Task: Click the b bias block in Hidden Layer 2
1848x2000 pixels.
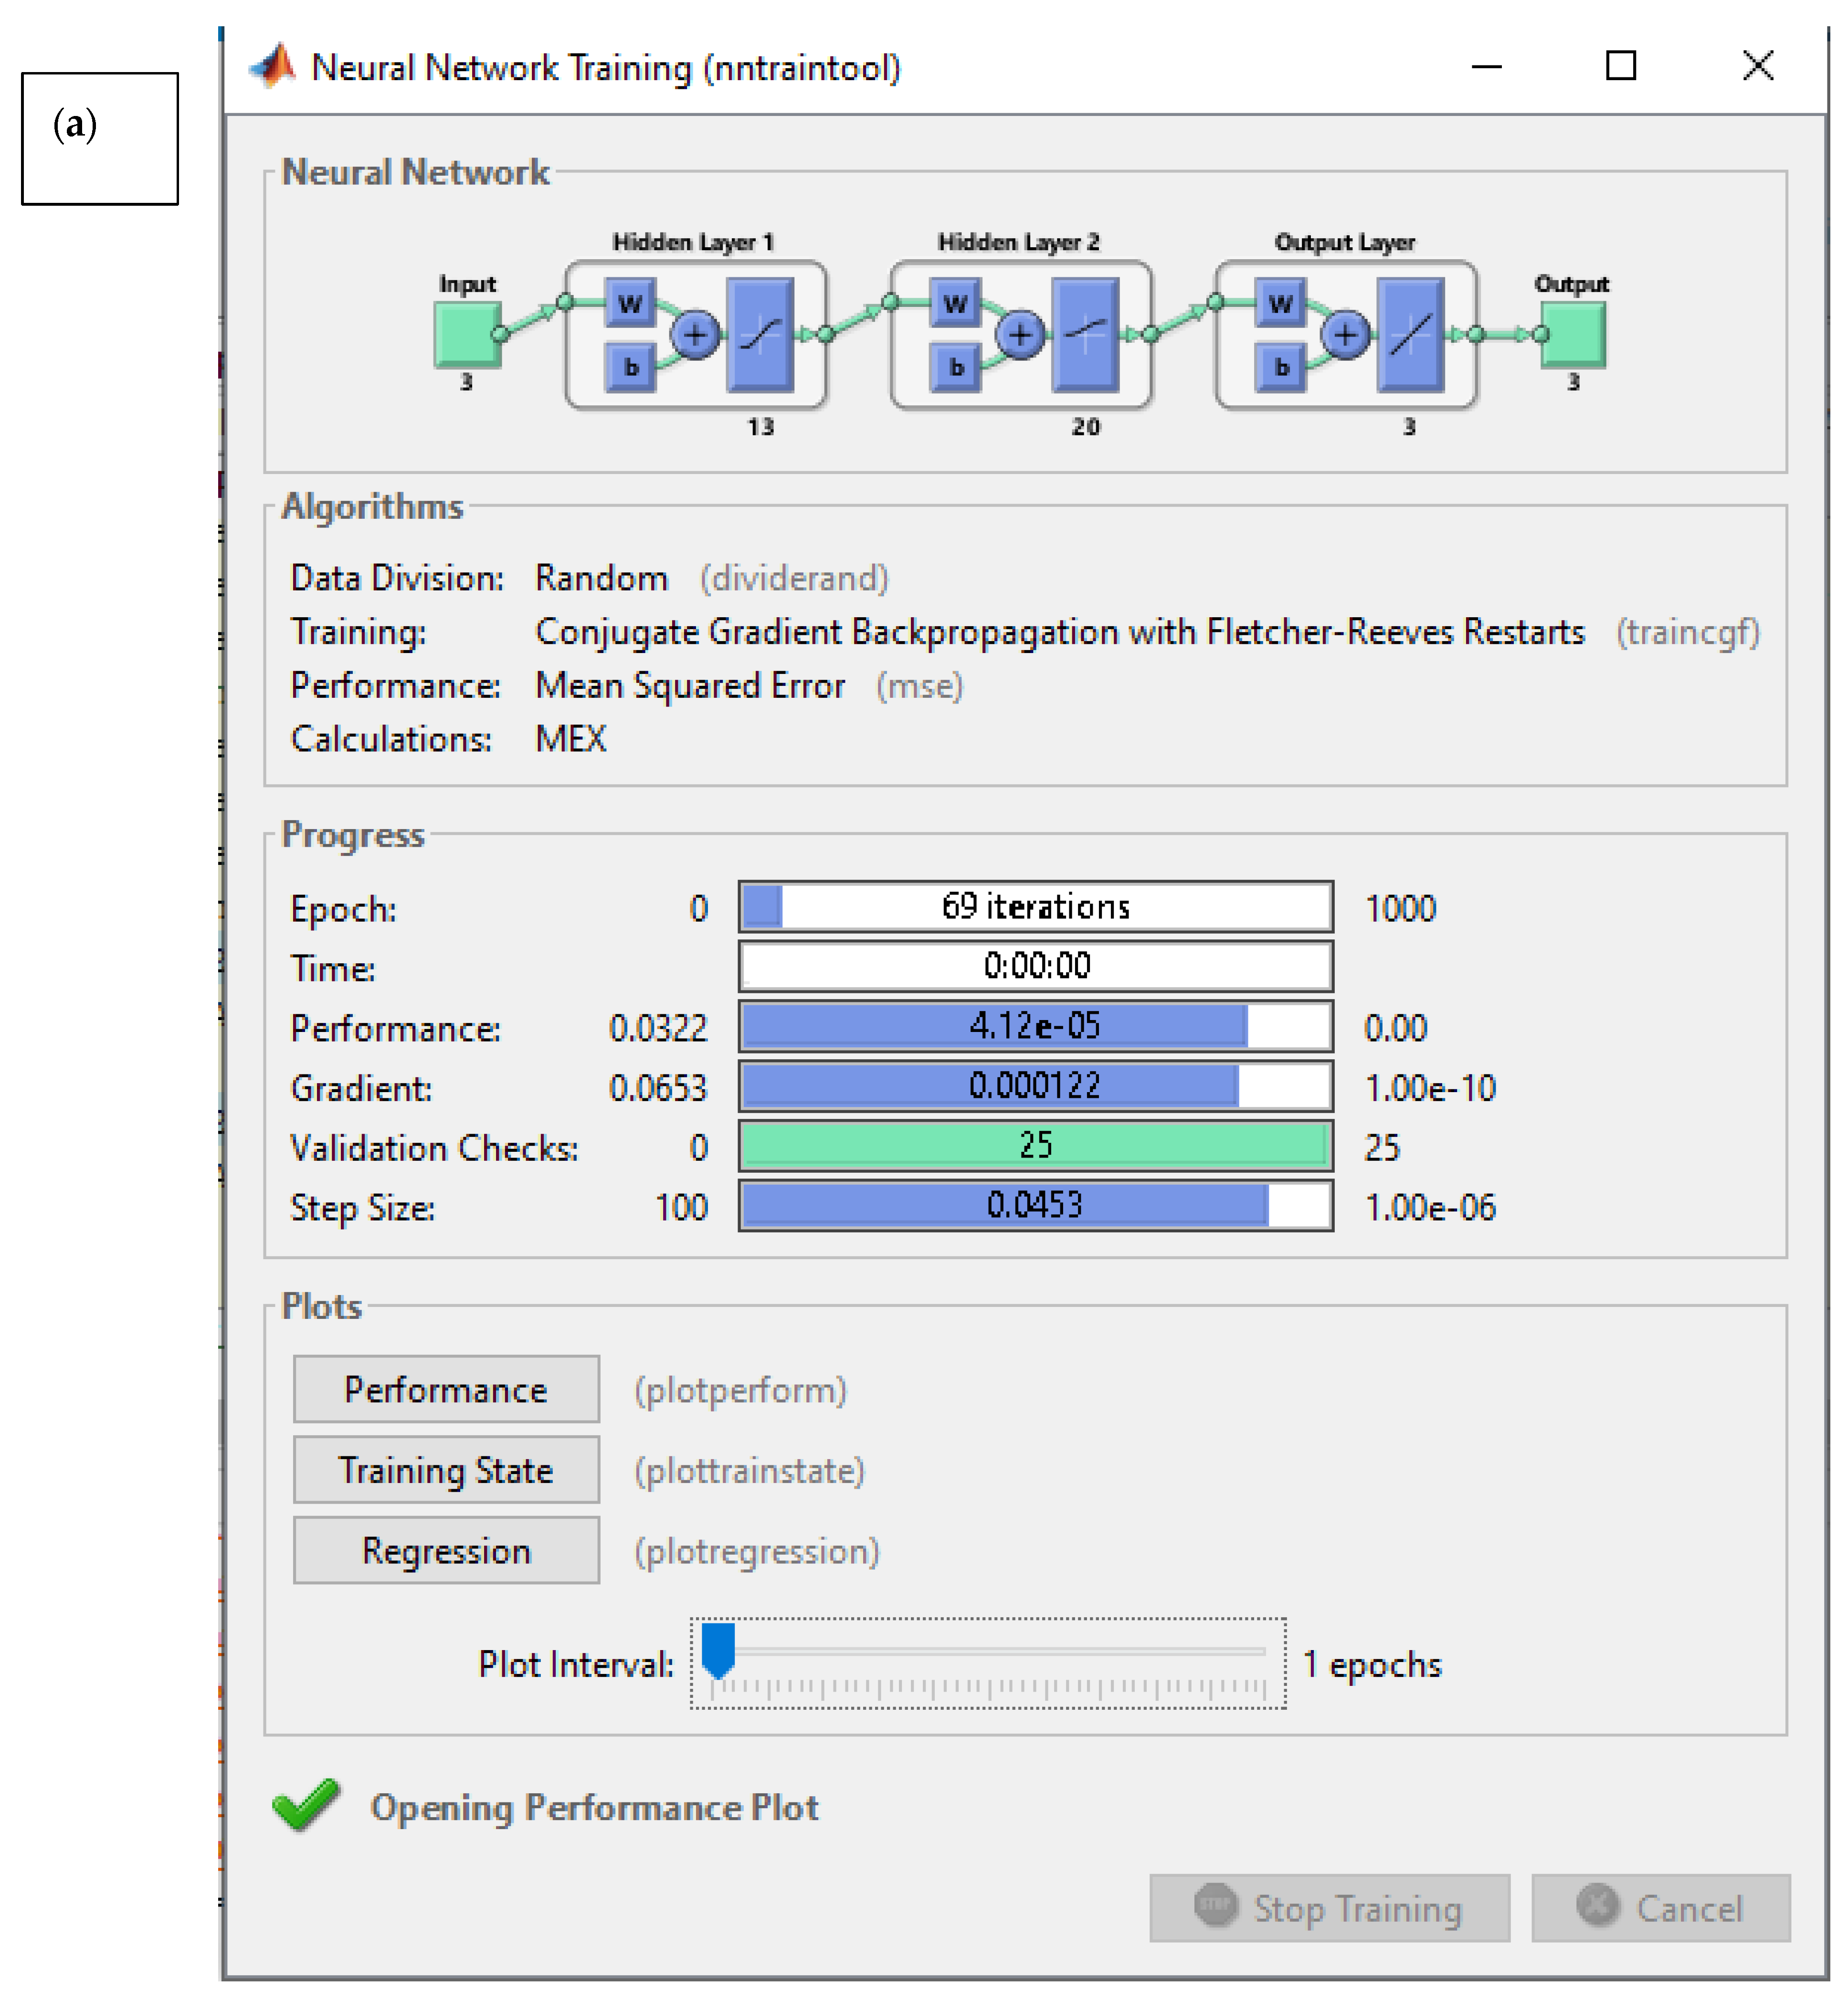Action: tap(956, 367)
